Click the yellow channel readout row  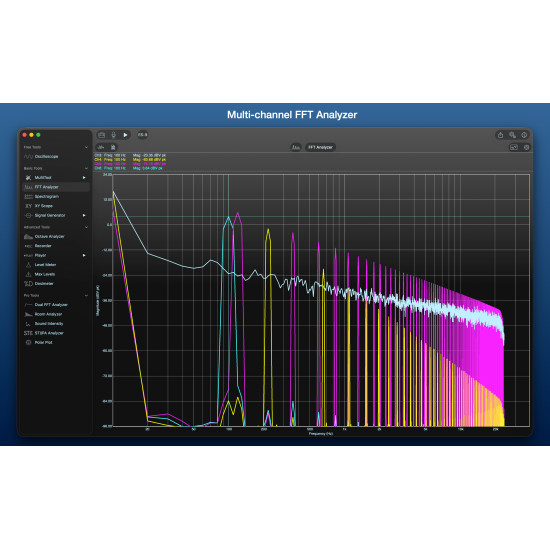tap(130, 160)
